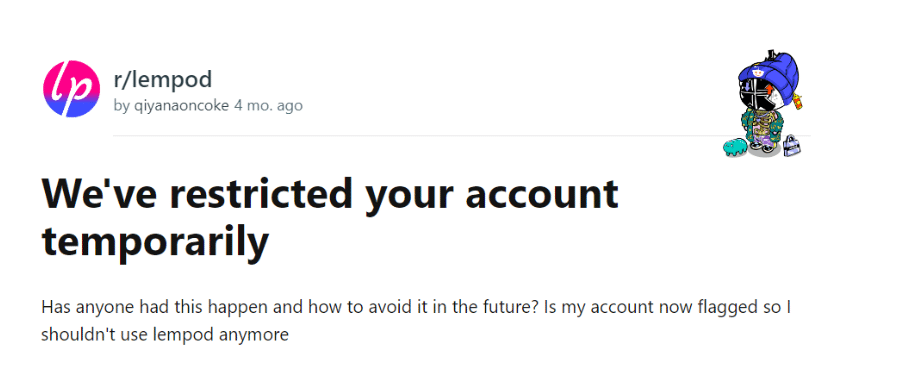Click the avatar's blue puffer hat
Viewport: 907px width, 369px height.
pyautogui.click(x=769, y=72)
